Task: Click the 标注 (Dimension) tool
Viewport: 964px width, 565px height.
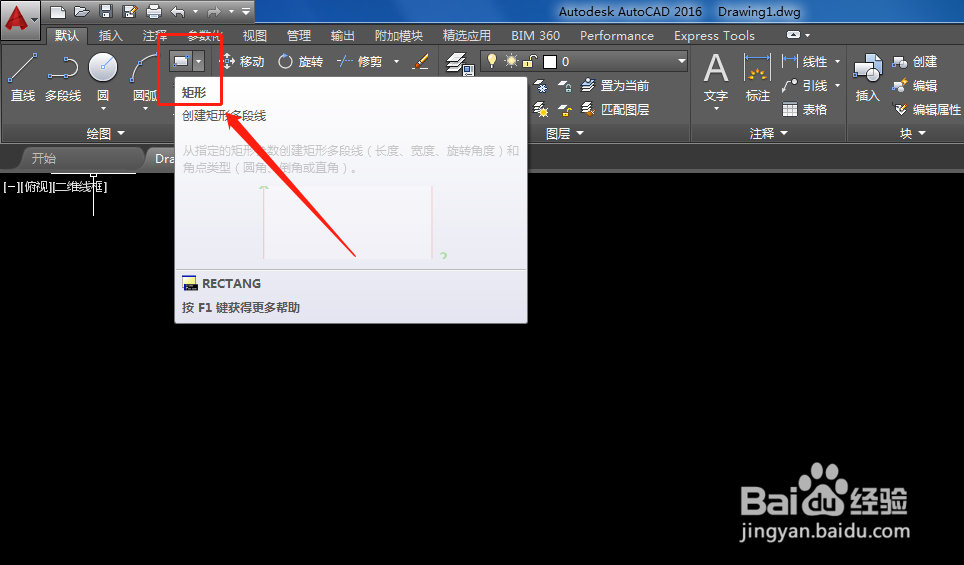Action: pos(757,77)
